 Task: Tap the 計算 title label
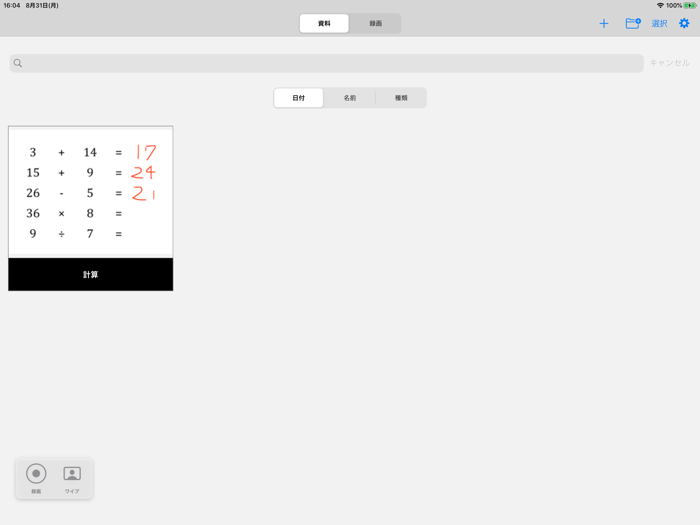[x=91, y=275]
